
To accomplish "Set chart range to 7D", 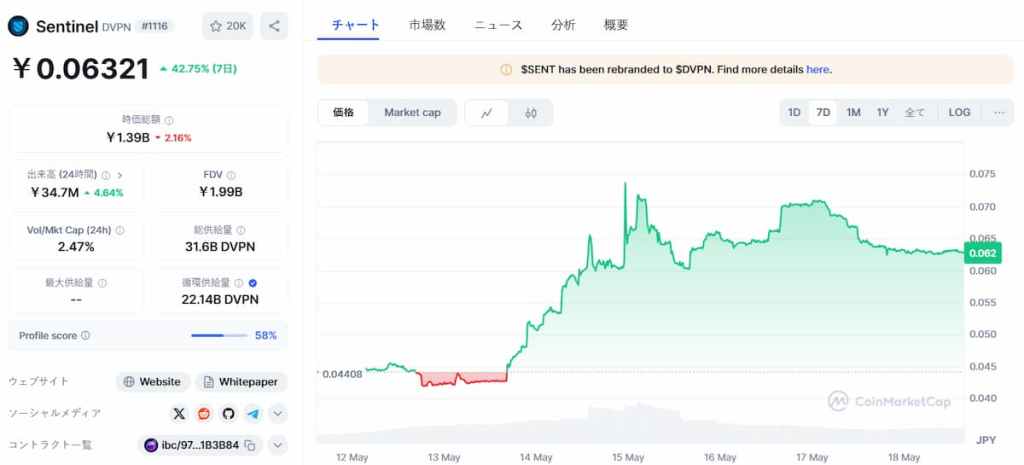I will (823, 112).
